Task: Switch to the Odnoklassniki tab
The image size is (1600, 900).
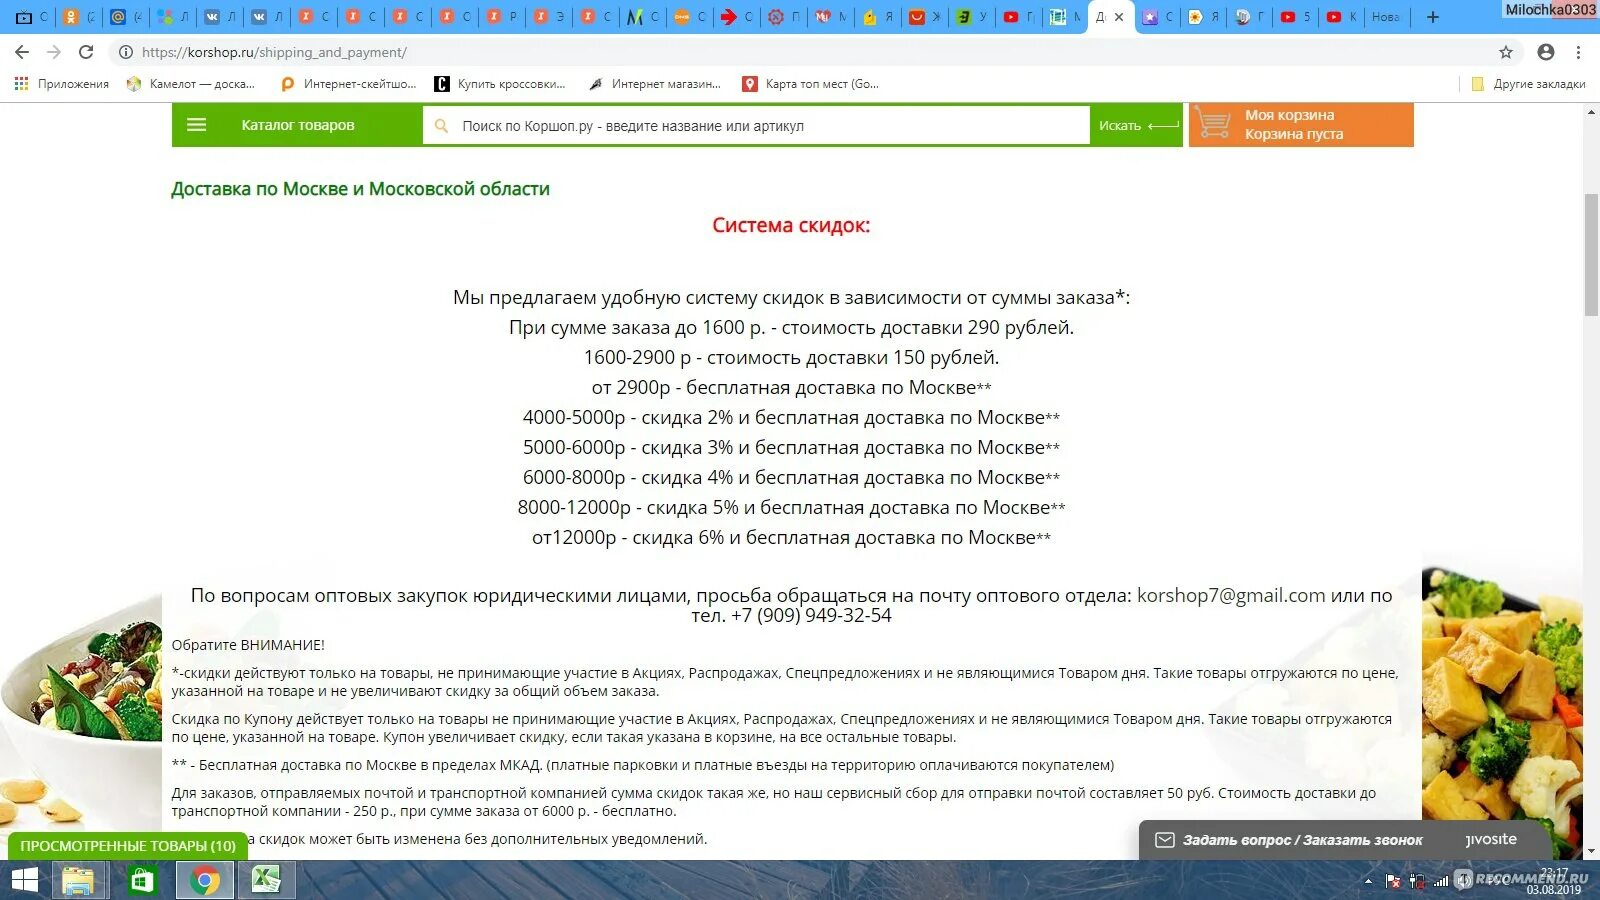Action: tap(78, 17)
